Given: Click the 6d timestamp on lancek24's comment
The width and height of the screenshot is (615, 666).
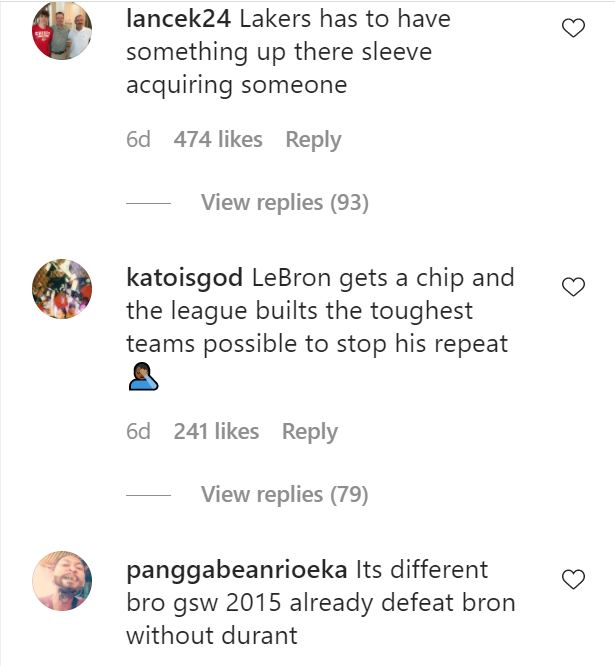Looking at the screenshot, I should coord(138,140).
